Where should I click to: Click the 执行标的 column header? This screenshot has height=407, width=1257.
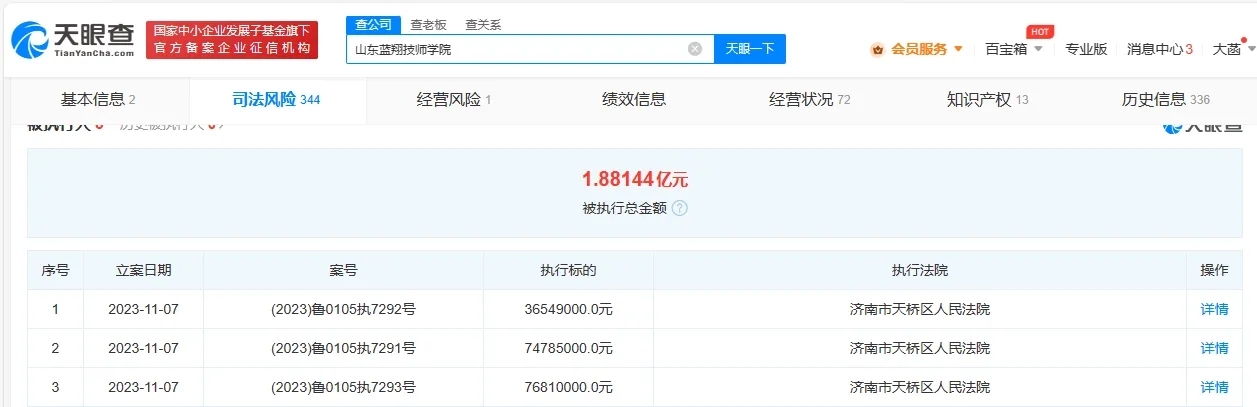(568, 270)
